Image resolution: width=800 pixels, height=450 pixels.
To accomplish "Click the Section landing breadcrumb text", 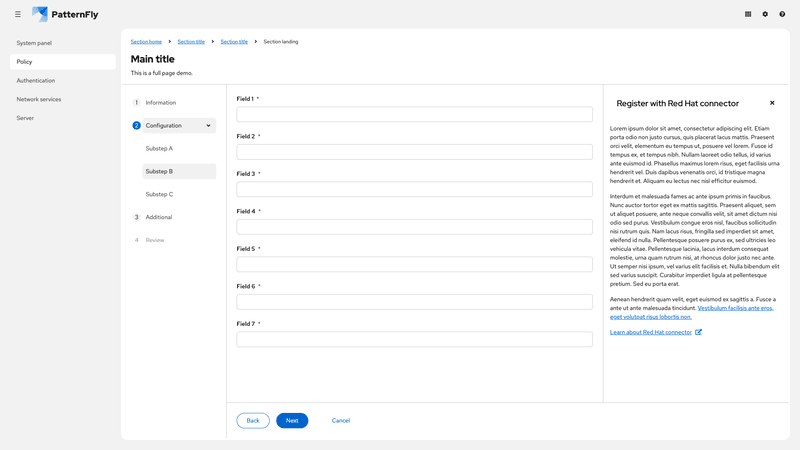I will click(281, 42).
